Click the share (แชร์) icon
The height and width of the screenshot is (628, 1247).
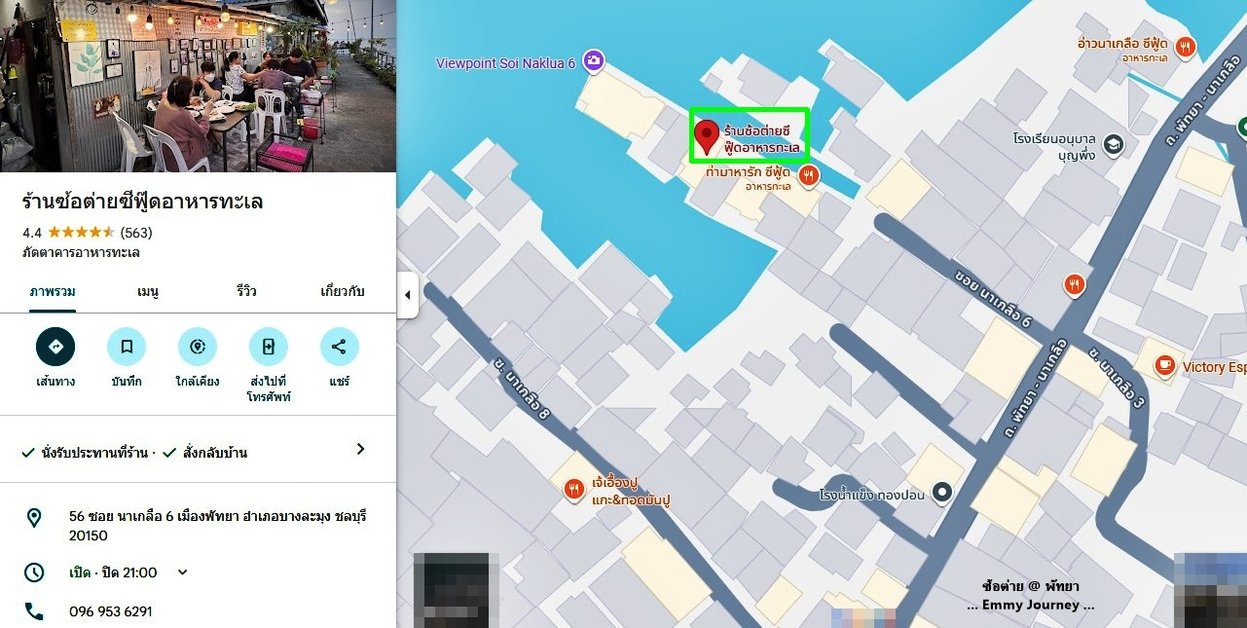click(339, 346)
